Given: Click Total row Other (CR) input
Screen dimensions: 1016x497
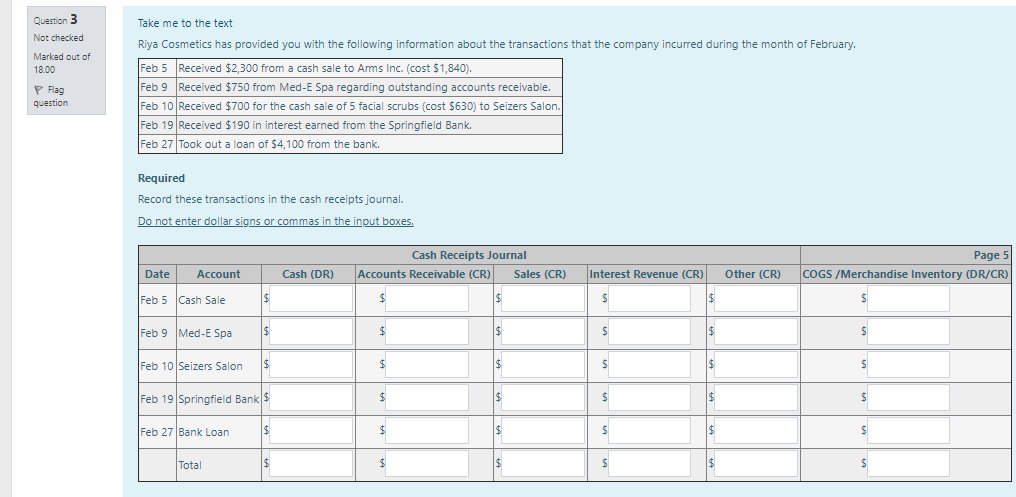Looking at the screenshot, I should coord(756,464).
